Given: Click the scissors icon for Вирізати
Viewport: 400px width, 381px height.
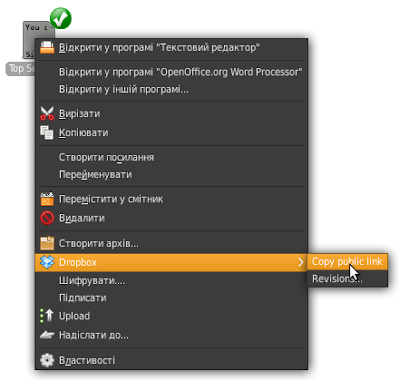Looking at the screenshot, I should click(47, 113).
